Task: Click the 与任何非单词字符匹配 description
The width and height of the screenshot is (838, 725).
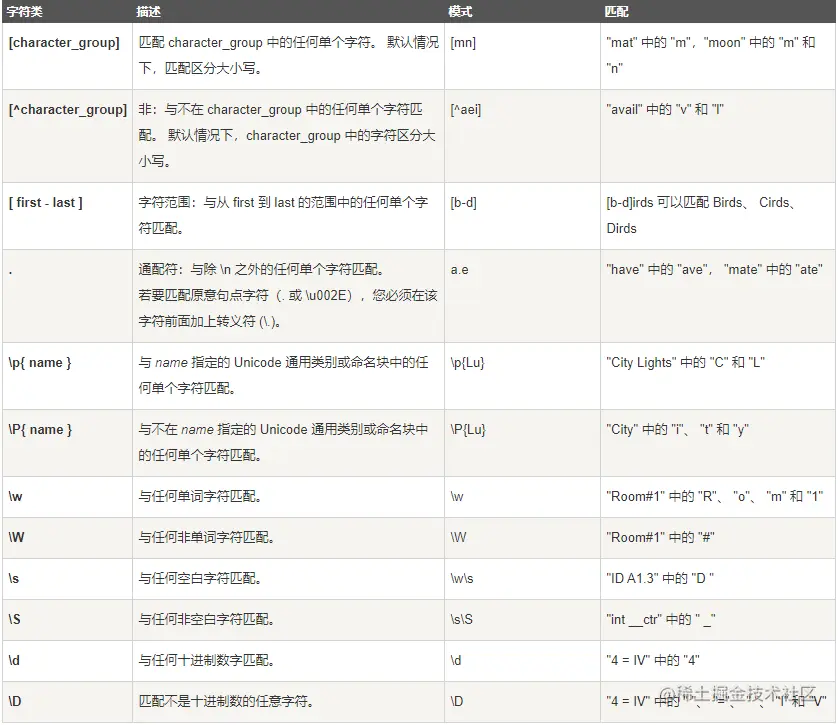Action: (289, 537)
